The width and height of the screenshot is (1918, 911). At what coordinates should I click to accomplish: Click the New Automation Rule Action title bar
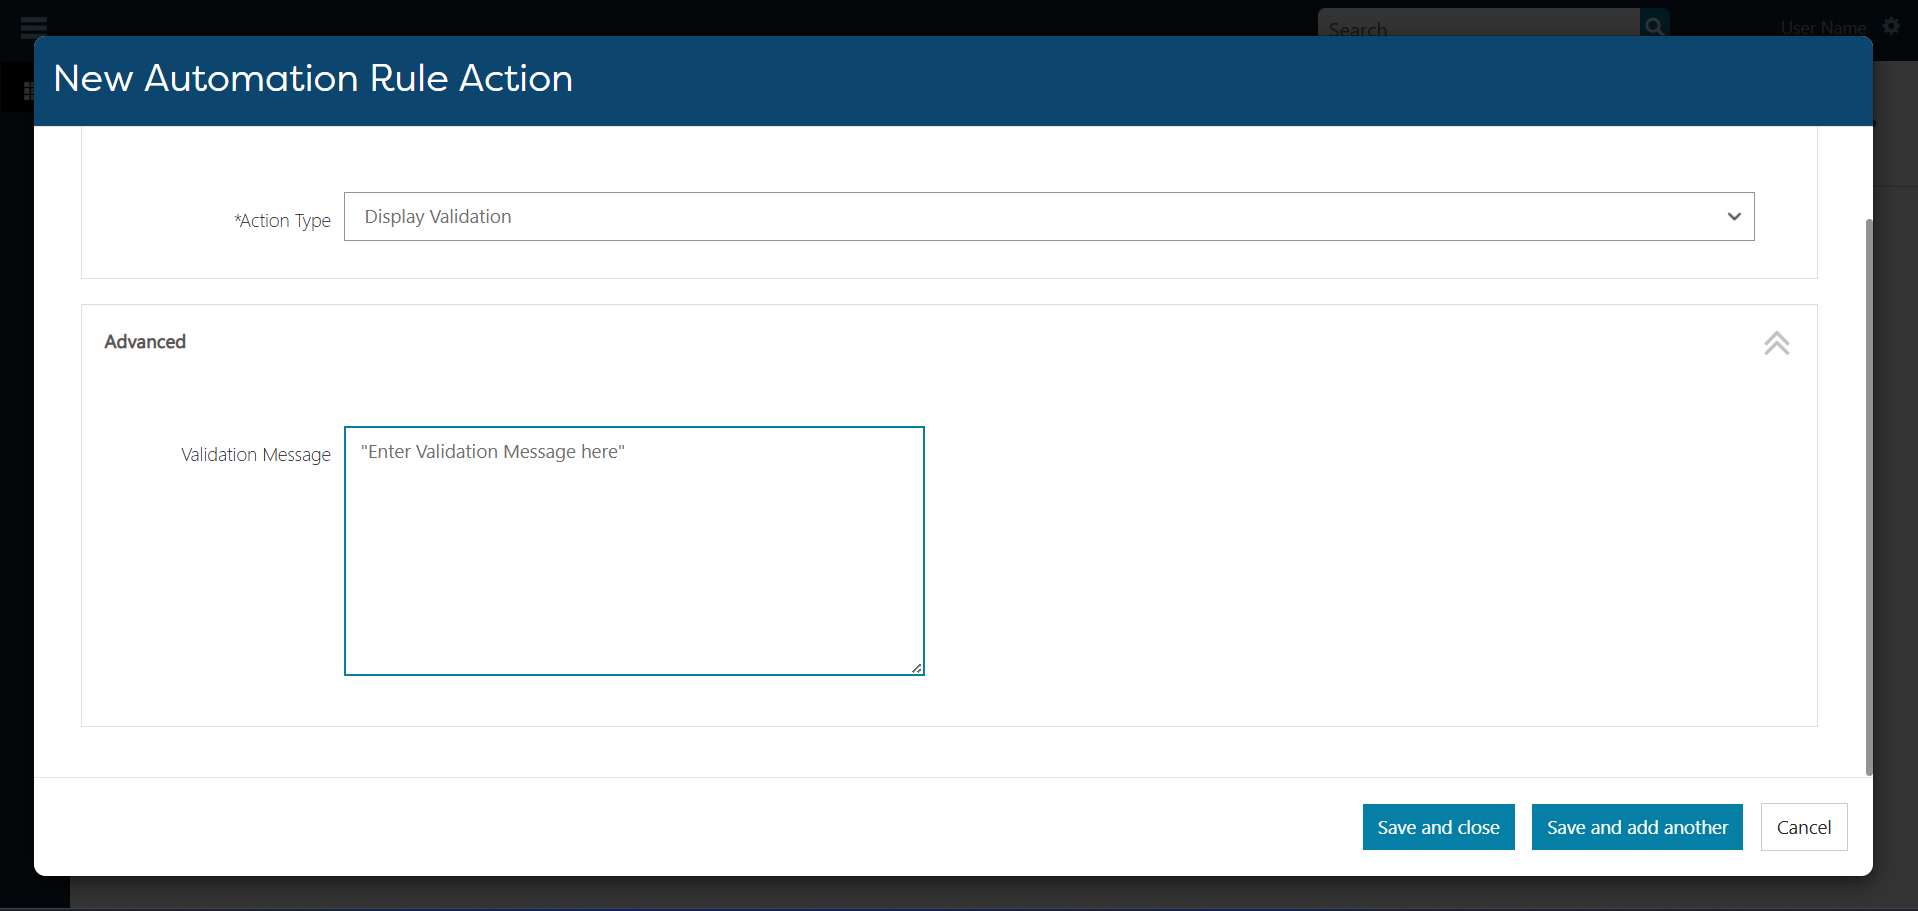pyautogui.click(x=313, y=79)
